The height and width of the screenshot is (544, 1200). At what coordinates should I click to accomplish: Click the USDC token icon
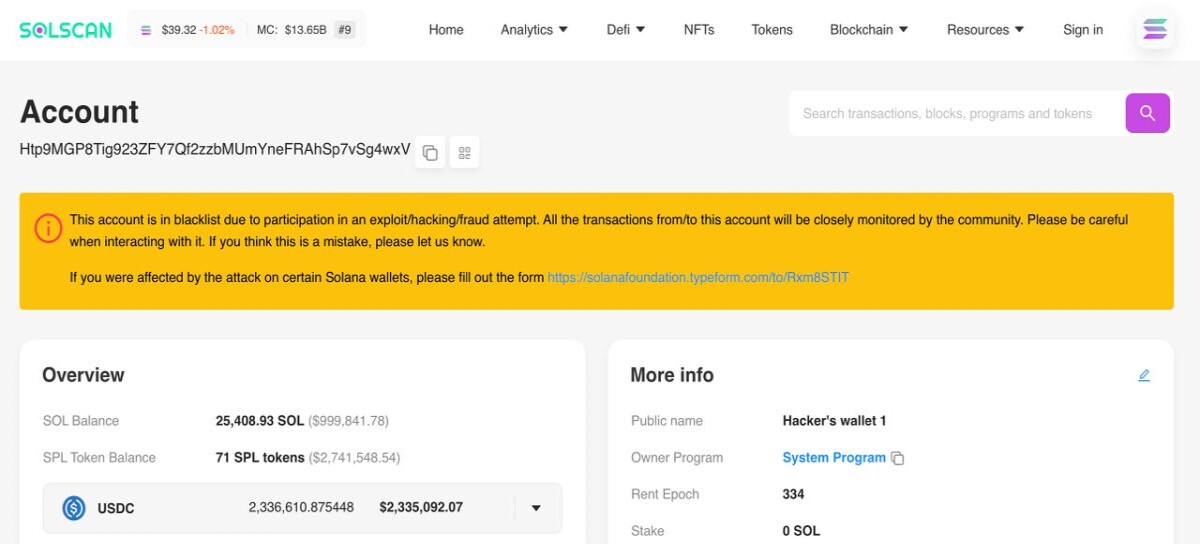pyautogui.click(x=74, y=508)
